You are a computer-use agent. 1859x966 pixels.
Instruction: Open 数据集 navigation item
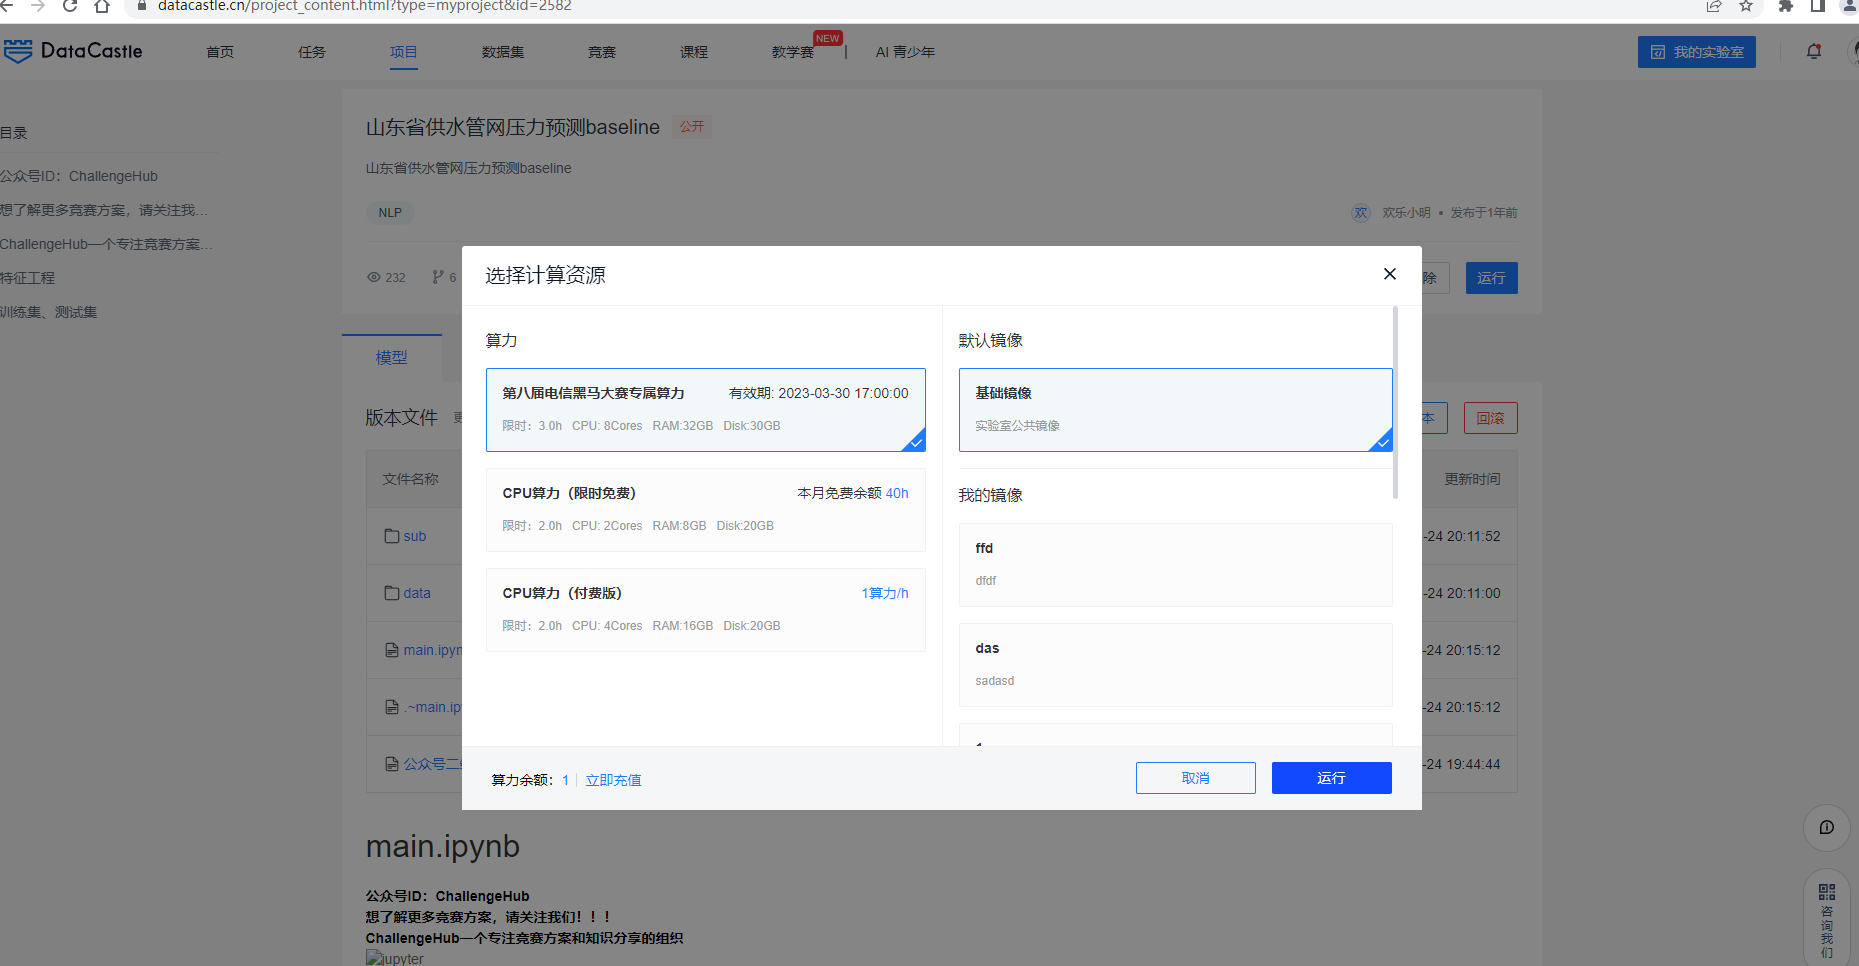[x=503, y=52]
